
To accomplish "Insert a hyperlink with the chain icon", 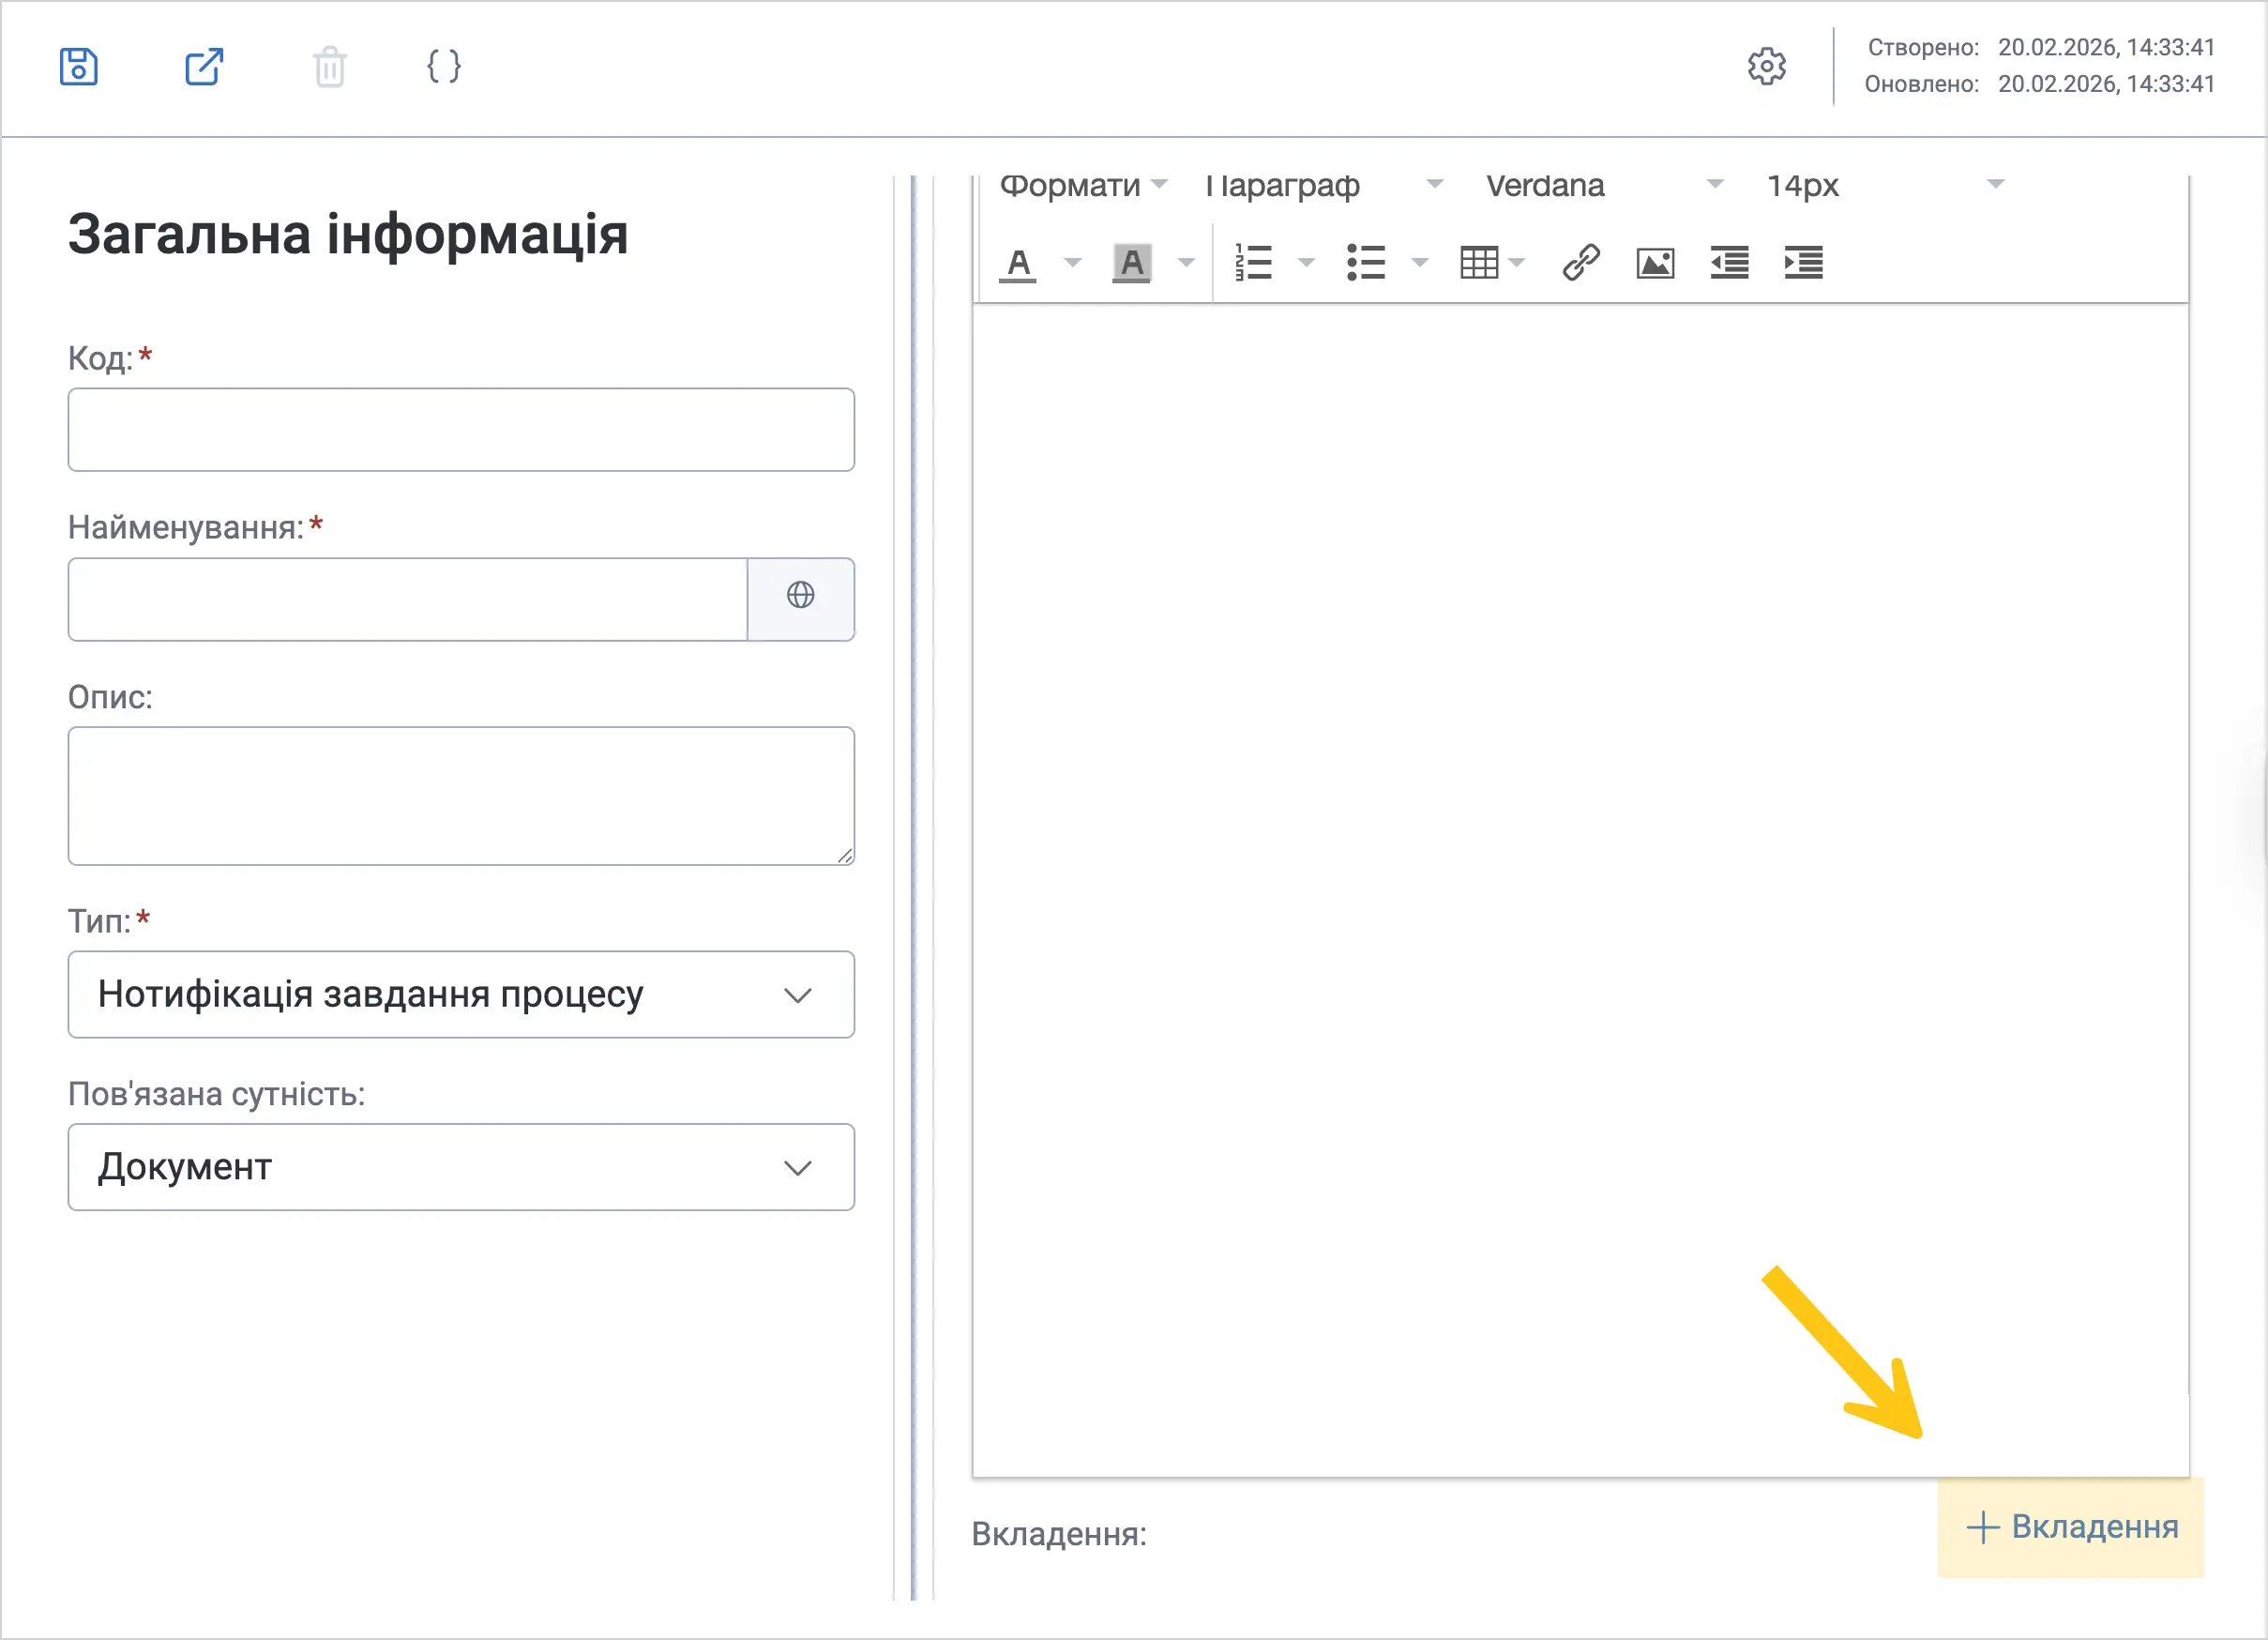I will 1581,263.
